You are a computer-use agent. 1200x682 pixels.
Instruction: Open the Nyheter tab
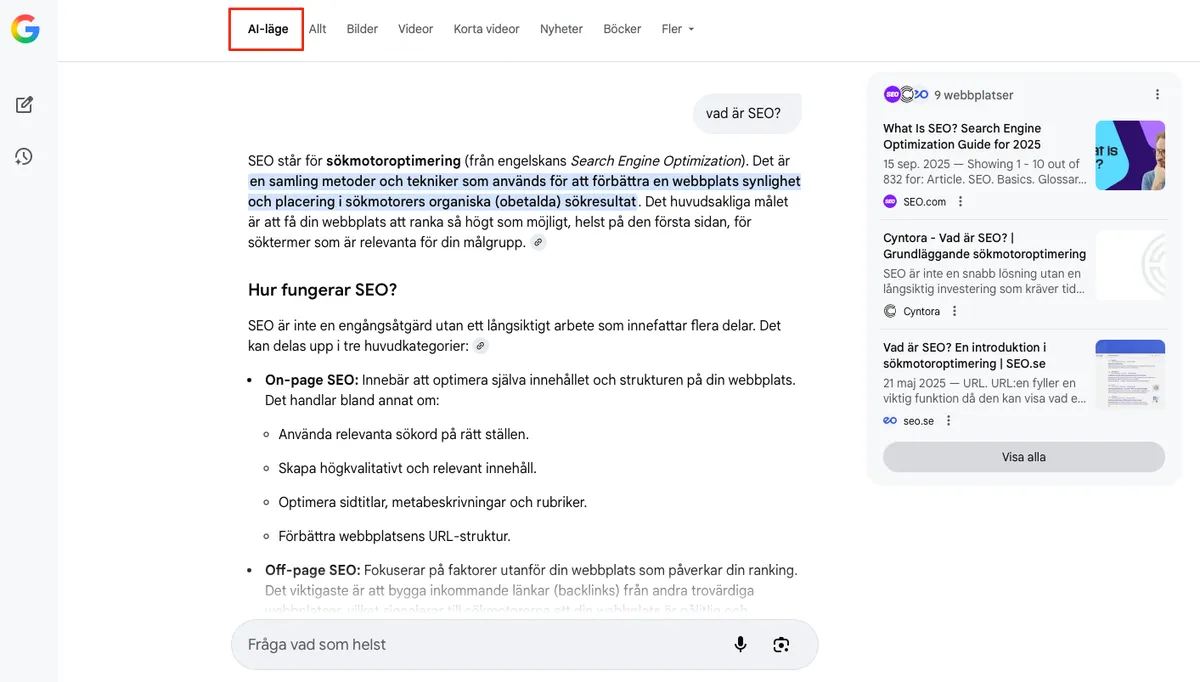pyautogui.click(x=561, y=29)
